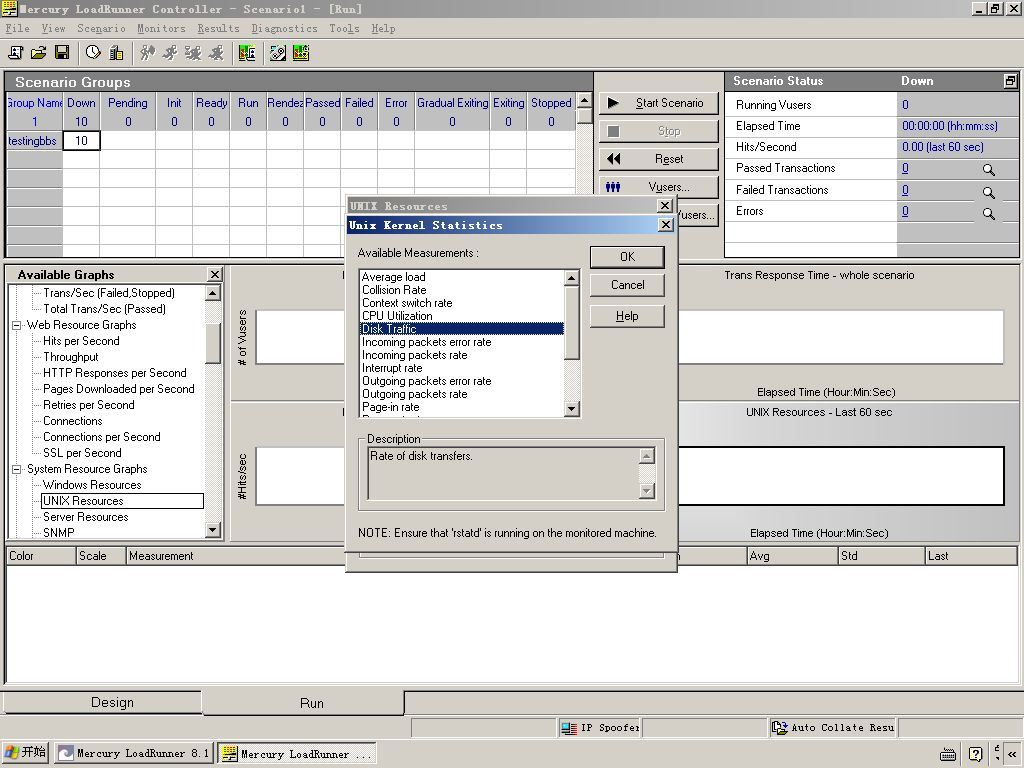Click the magnifier beside Errors

(989, 214)
